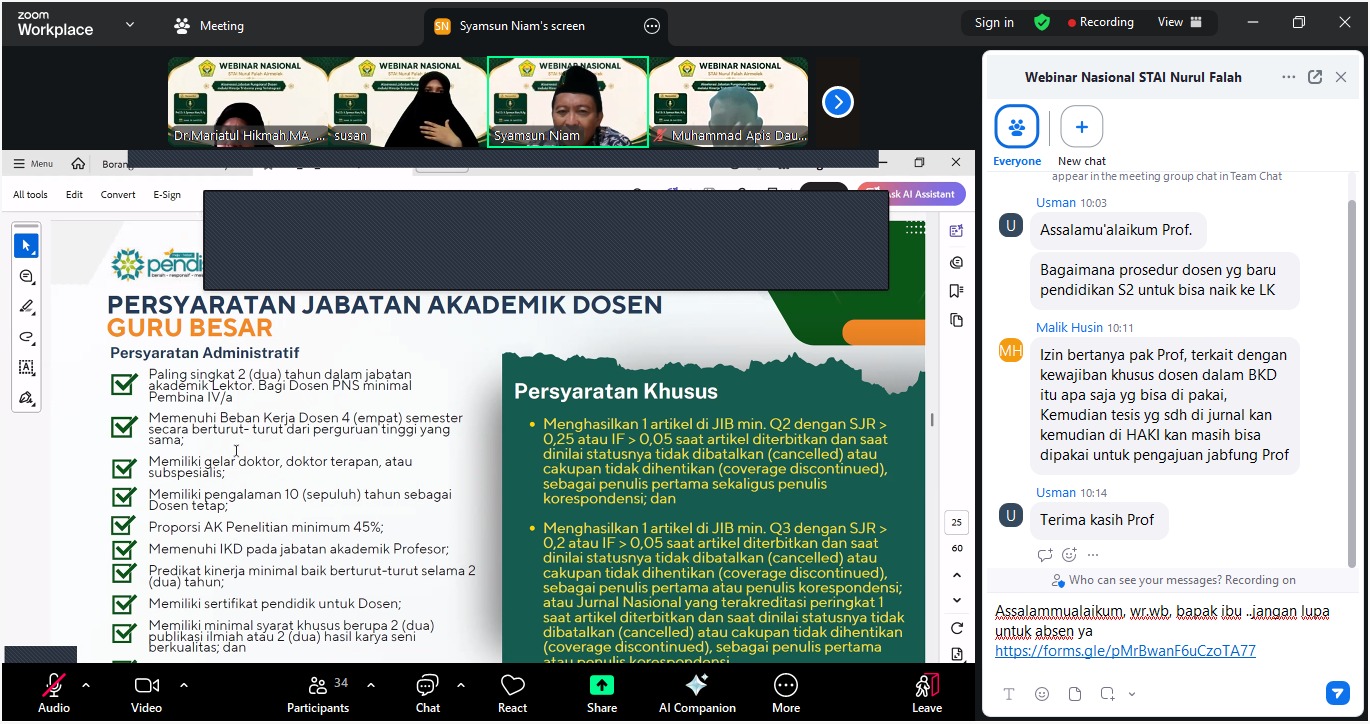Expand the Participants options caret
Screen dimensions: 1370x724
click(371, 685)
